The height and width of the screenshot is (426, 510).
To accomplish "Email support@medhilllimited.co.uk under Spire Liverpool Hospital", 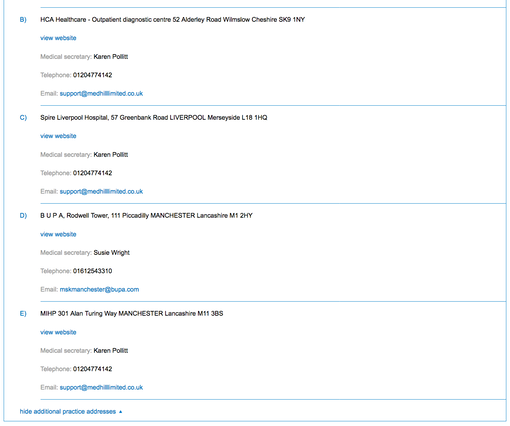I will pyautogui.click(x=101, y=192).
